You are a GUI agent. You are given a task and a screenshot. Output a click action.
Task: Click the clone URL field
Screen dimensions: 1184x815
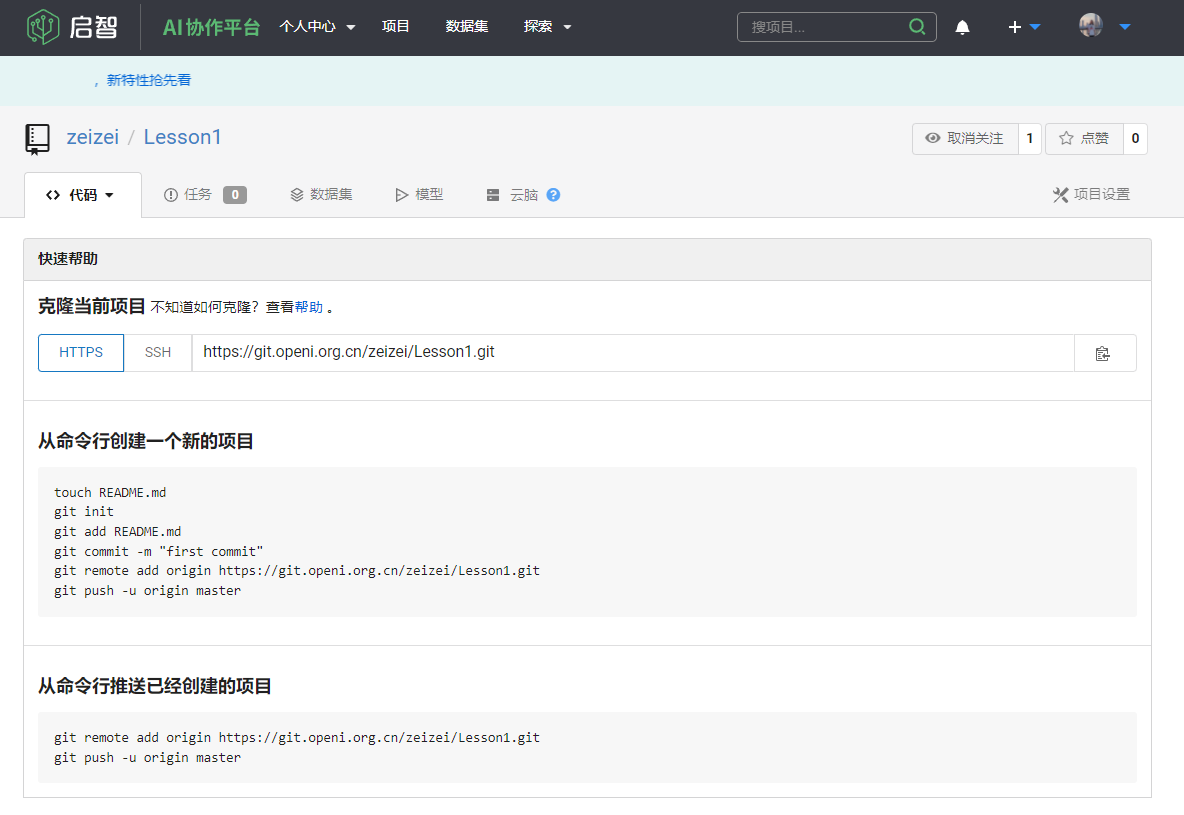pyautogui.click(x=633, y=353)
